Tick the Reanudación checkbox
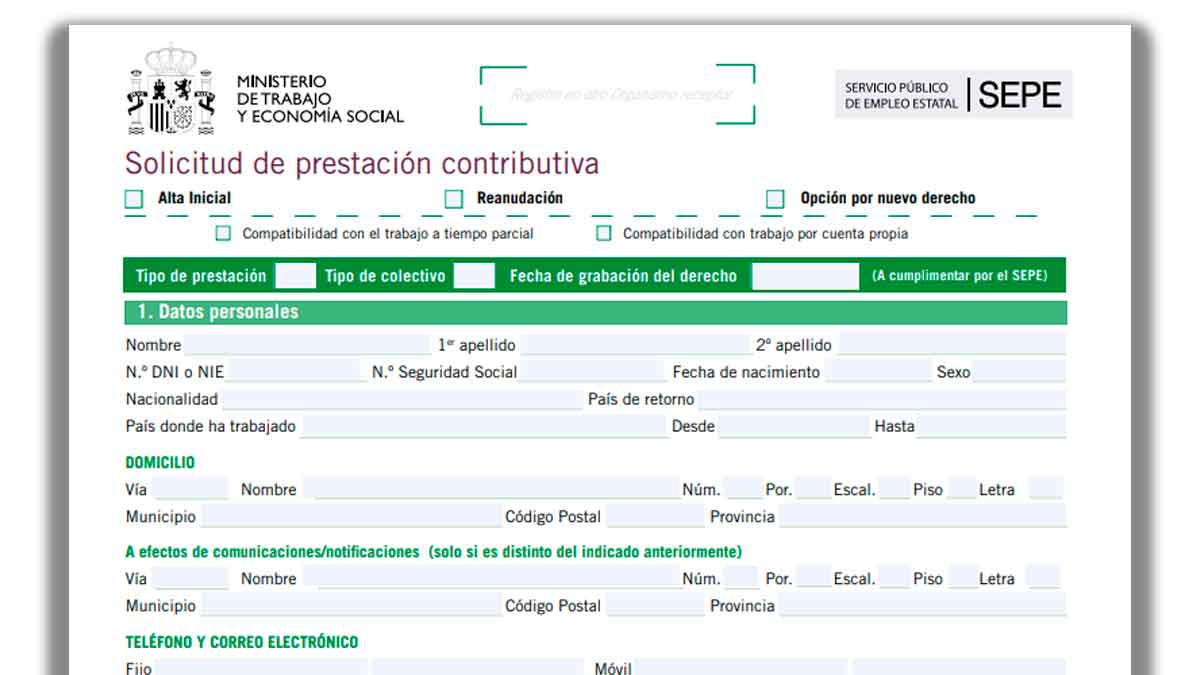Screen dimensions: 1200x675 (x=454, y=199)
